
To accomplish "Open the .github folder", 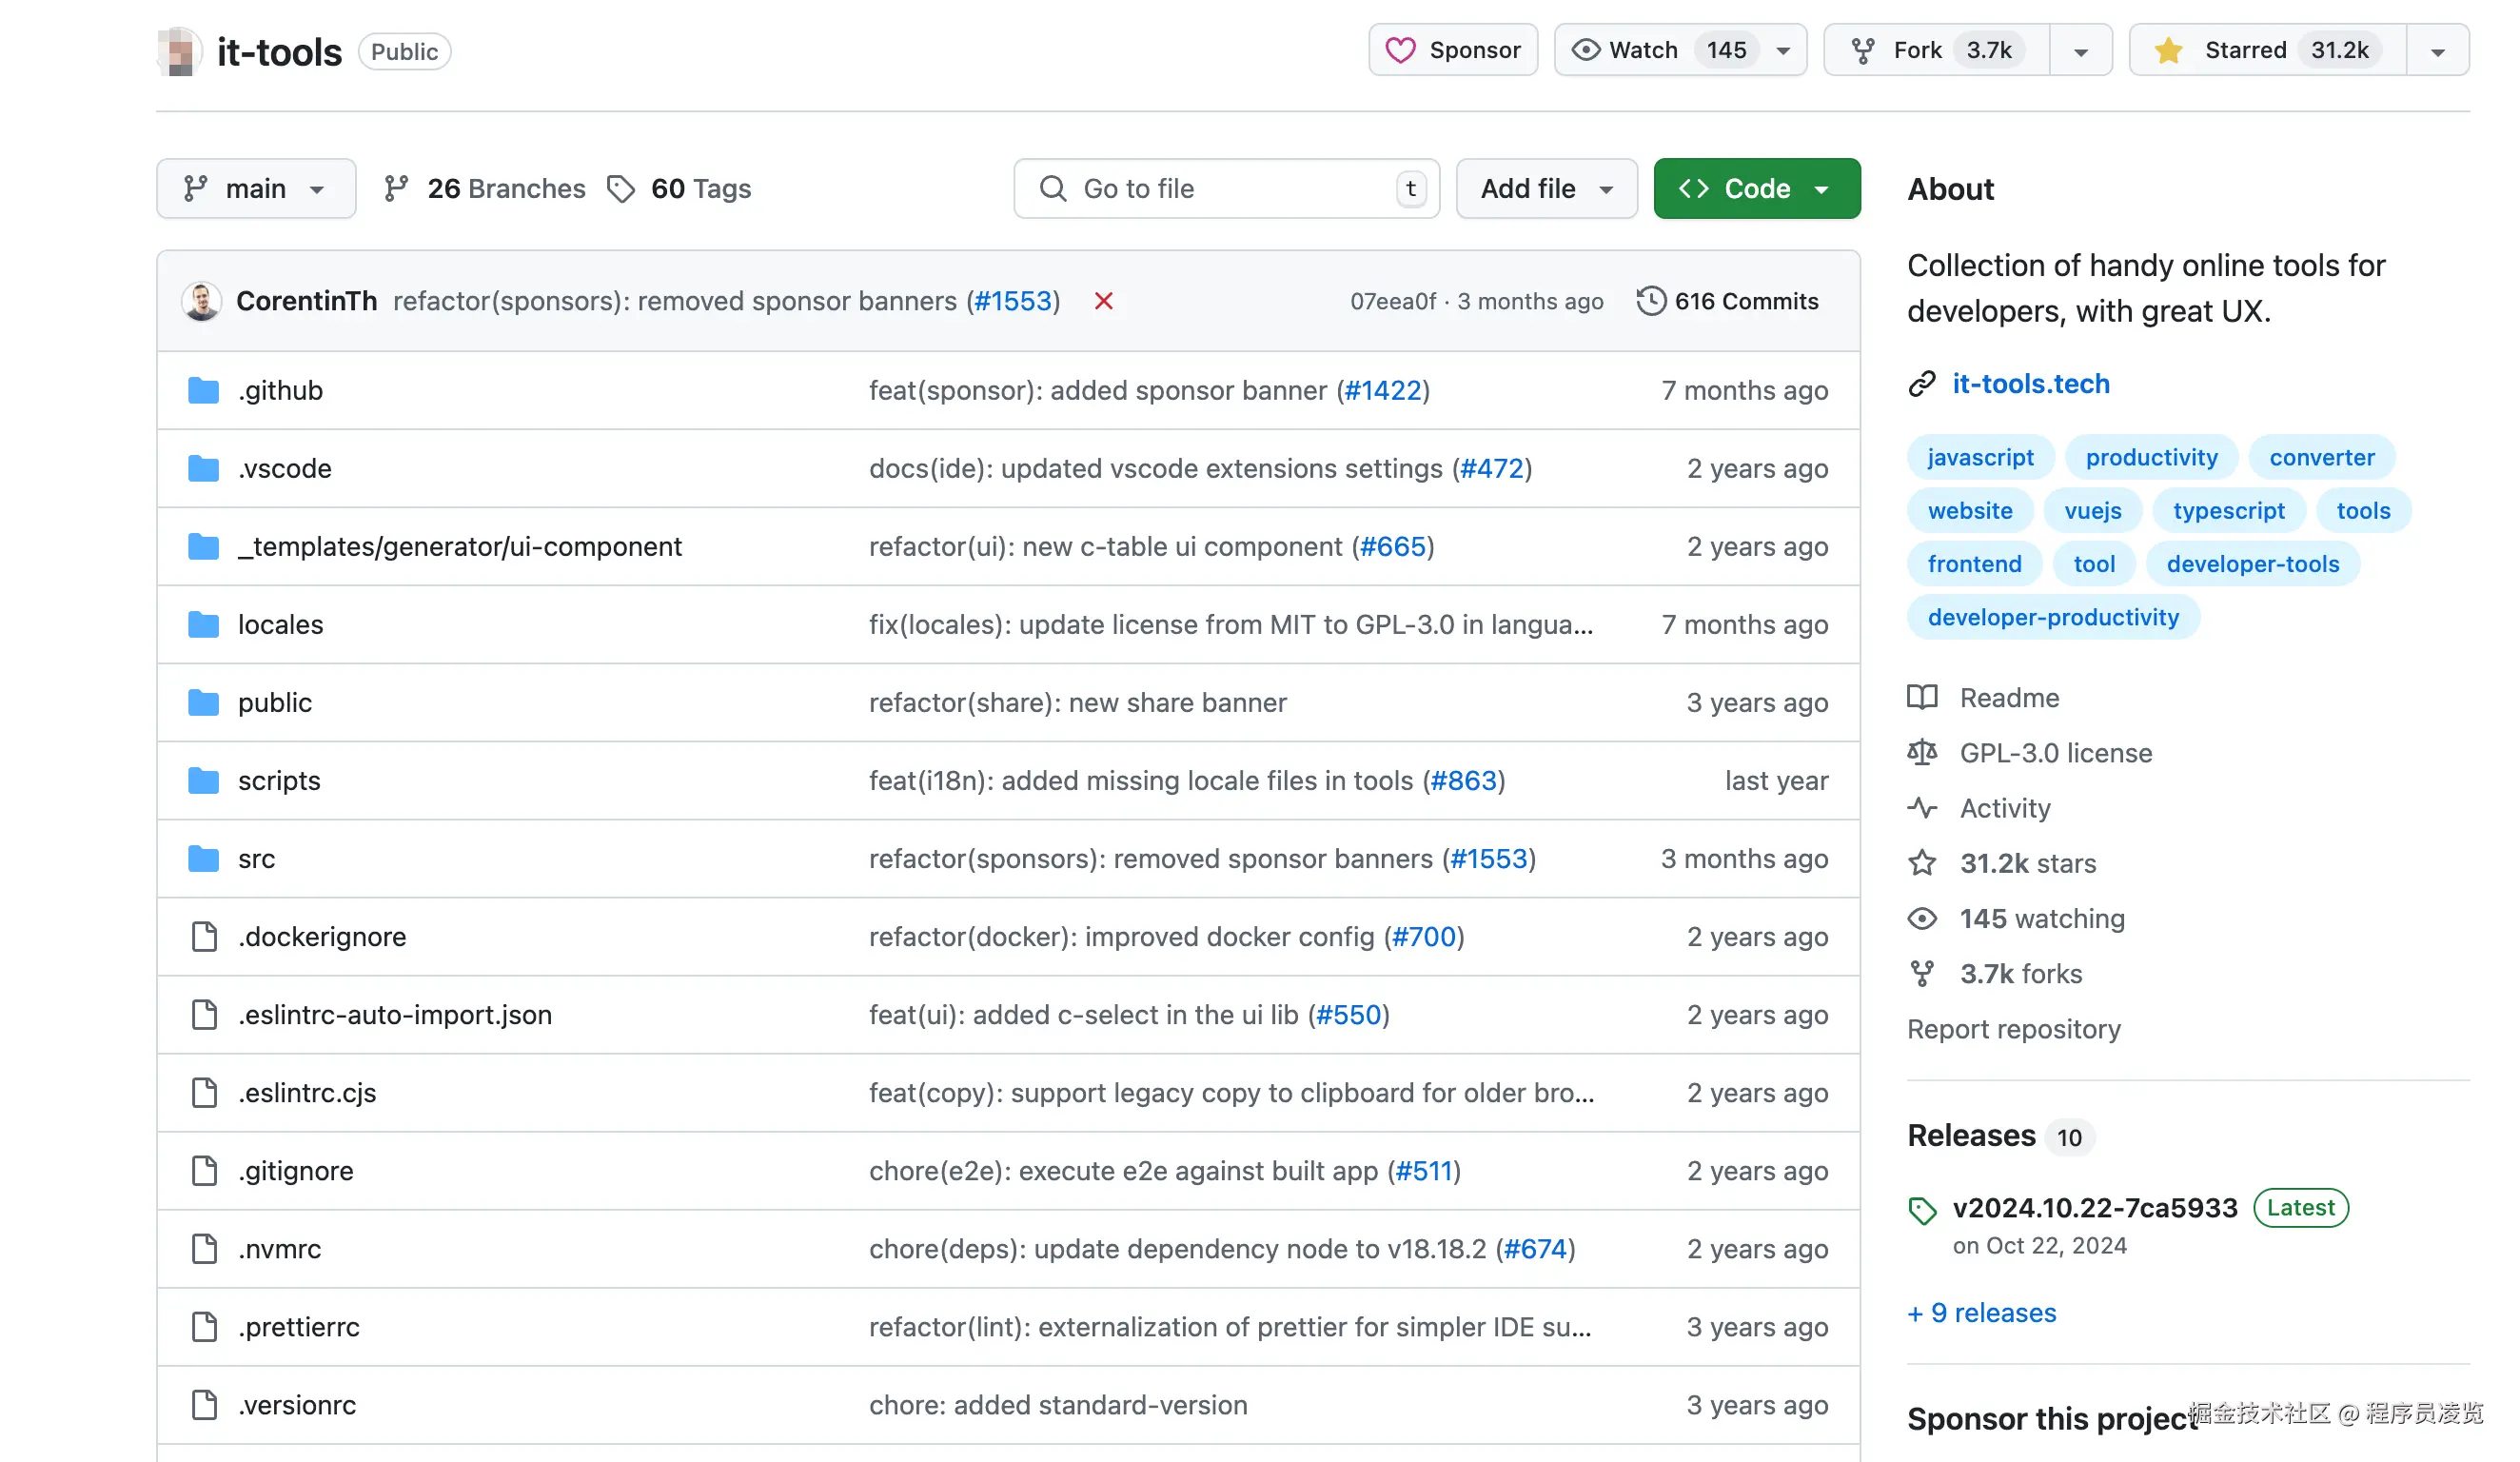I will click(280, 390).
